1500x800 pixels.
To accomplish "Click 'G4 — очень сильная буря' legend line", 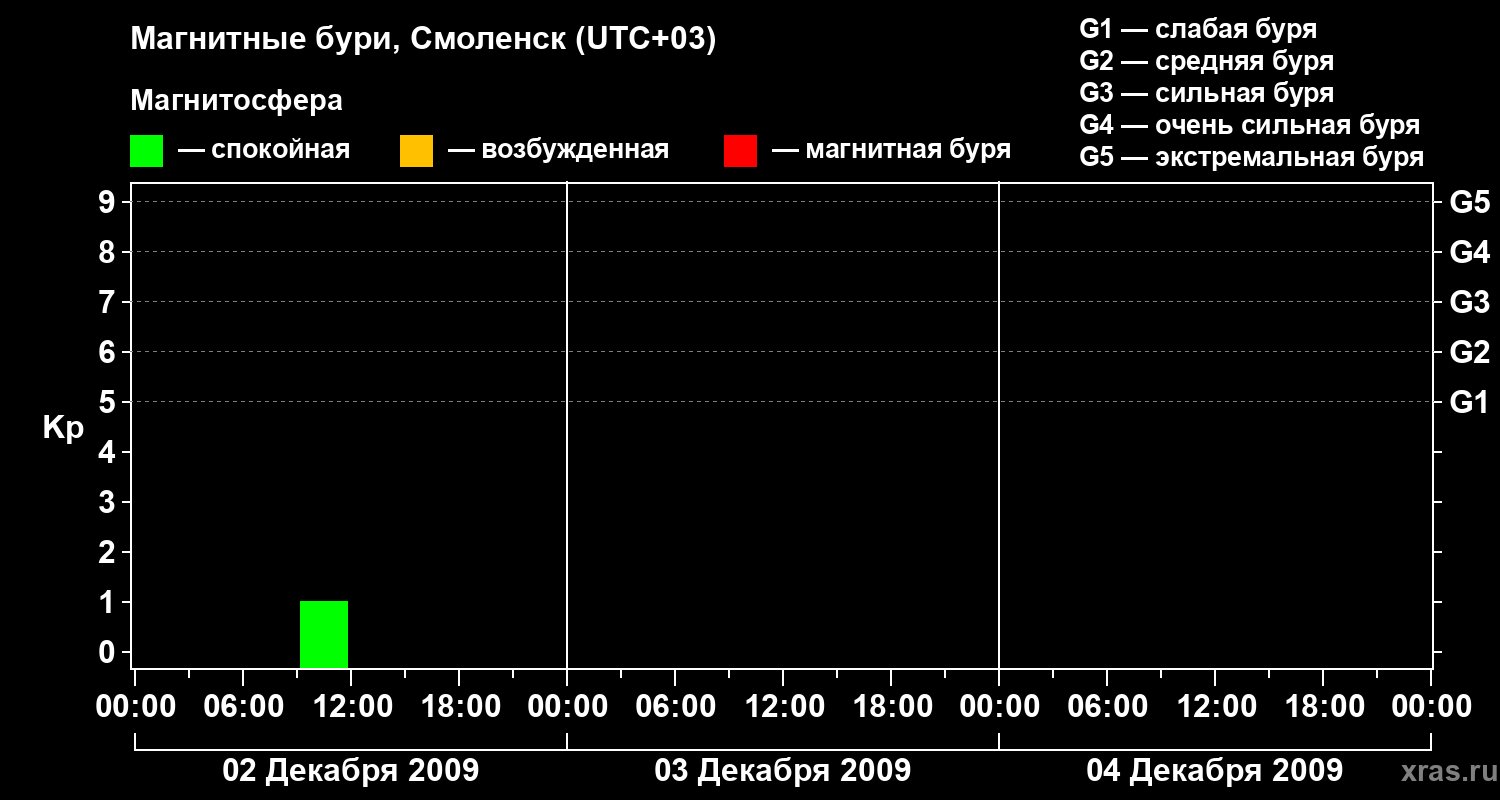I will (x=1250, y=125).
